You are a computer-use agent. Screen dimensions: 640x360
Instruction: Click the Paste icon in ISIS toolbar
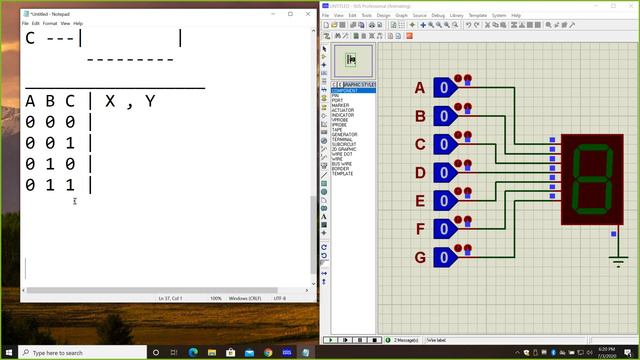503,25
